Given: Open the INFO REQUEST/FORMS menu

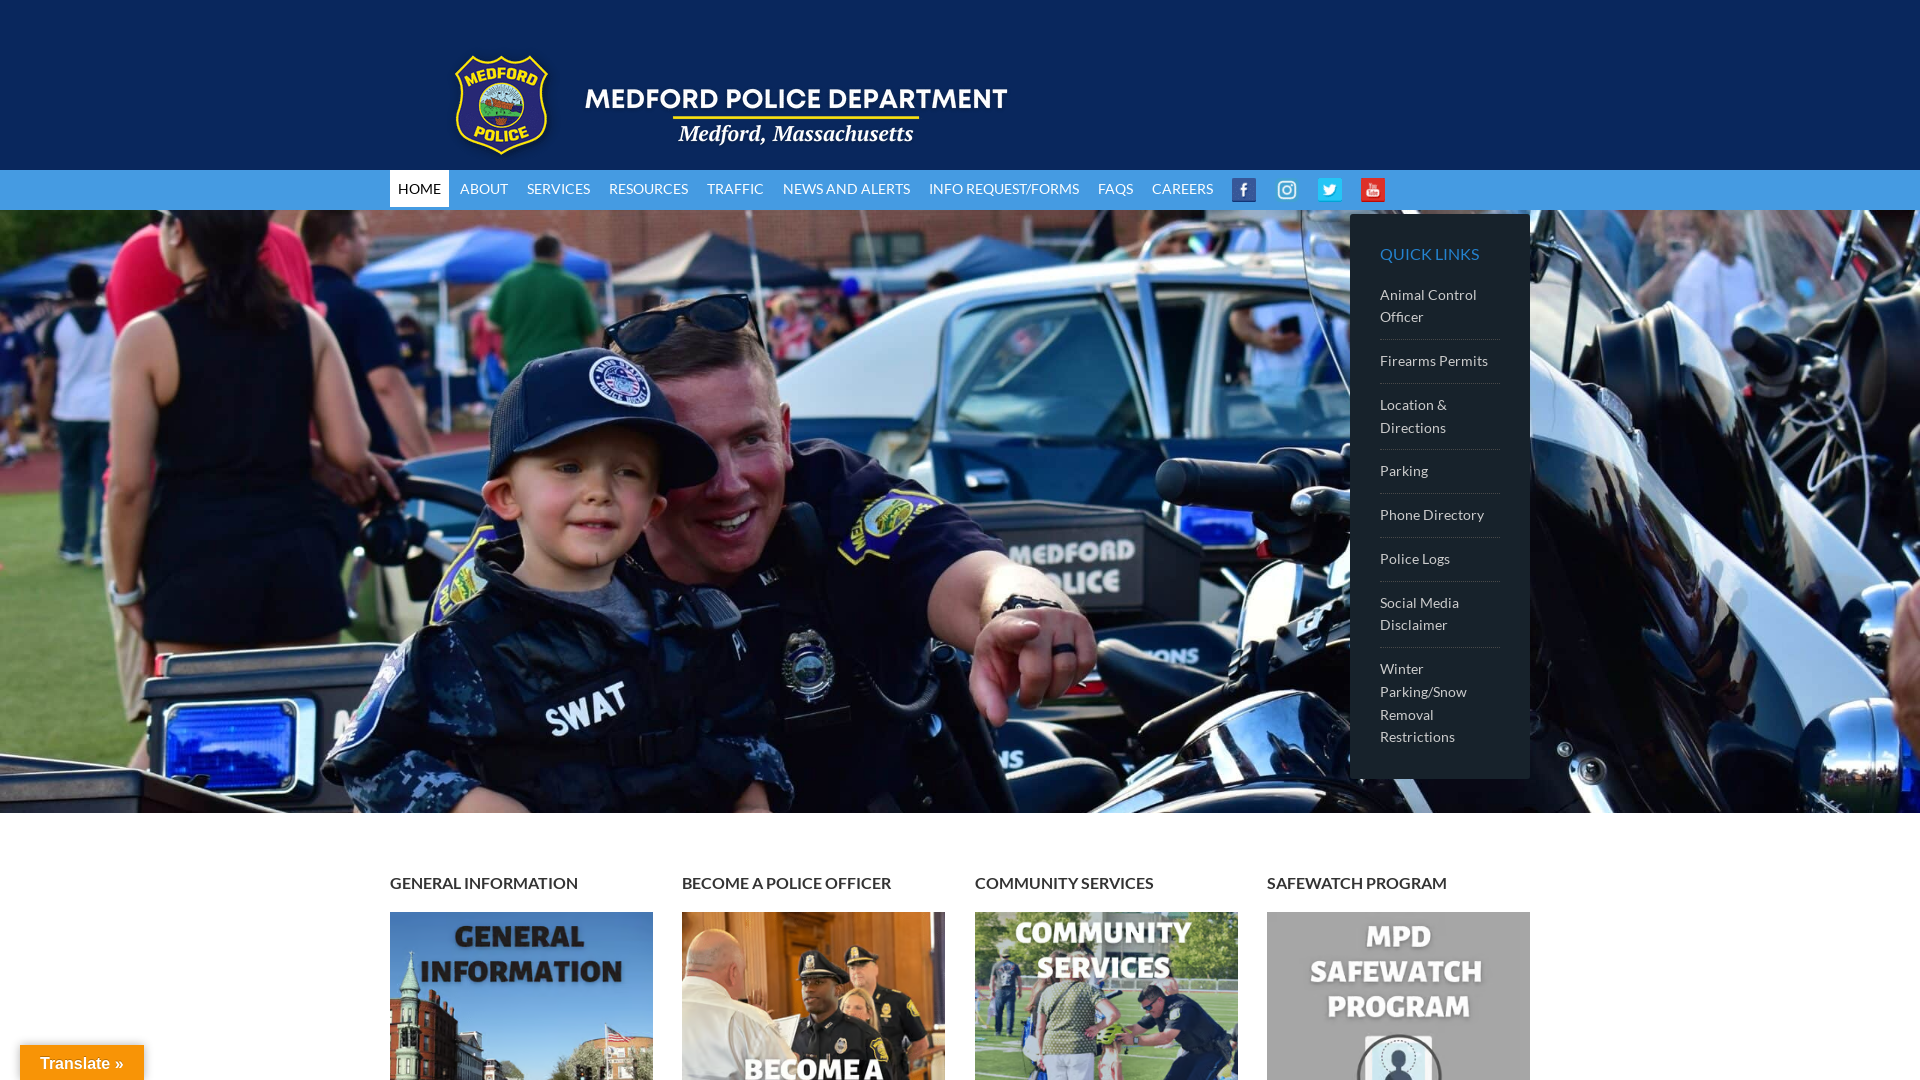Looking at the screenshot, I should (x=1003, y=189).
